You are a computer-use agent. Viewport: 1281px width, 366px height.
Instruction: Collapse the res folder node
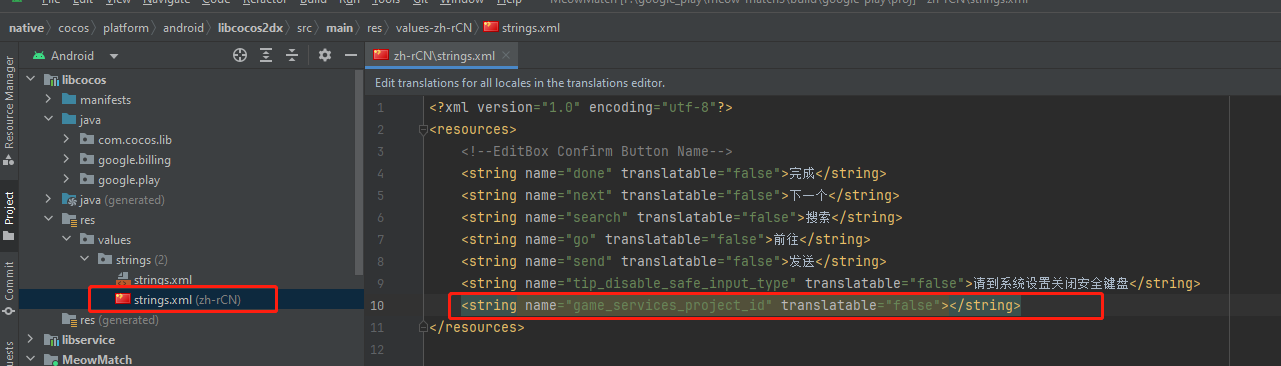pyautogui.click(x=48, y=219)
